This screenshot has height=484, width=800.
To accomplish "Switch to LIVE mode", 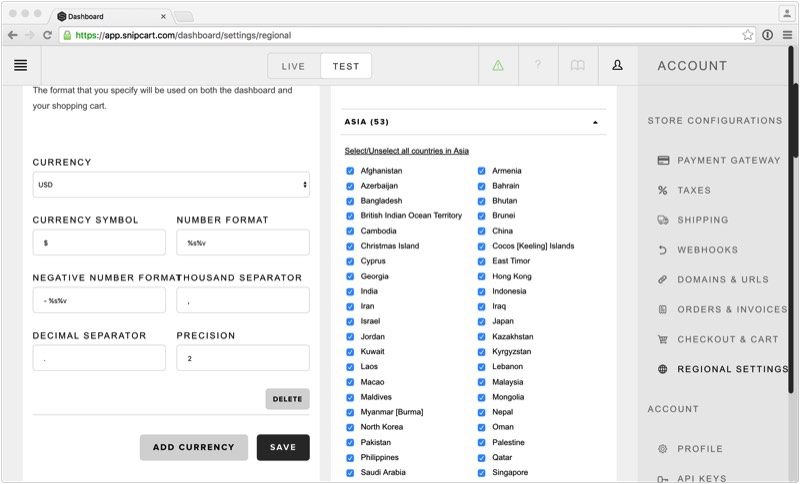I will pyautogui.click(x=293, y=66).
